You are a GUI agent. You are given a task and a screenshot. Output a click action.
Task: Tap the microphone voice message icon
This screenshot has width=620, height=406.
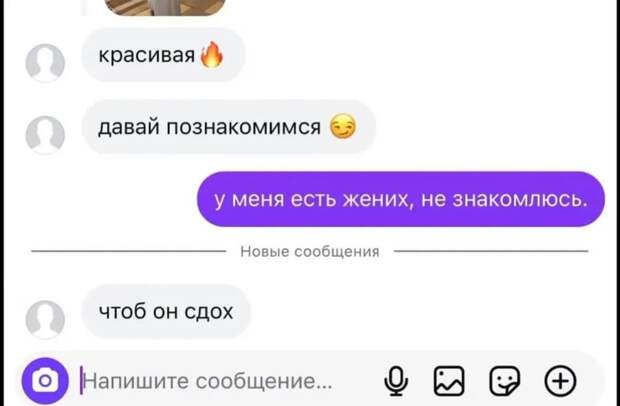click(x=396, y=381)
